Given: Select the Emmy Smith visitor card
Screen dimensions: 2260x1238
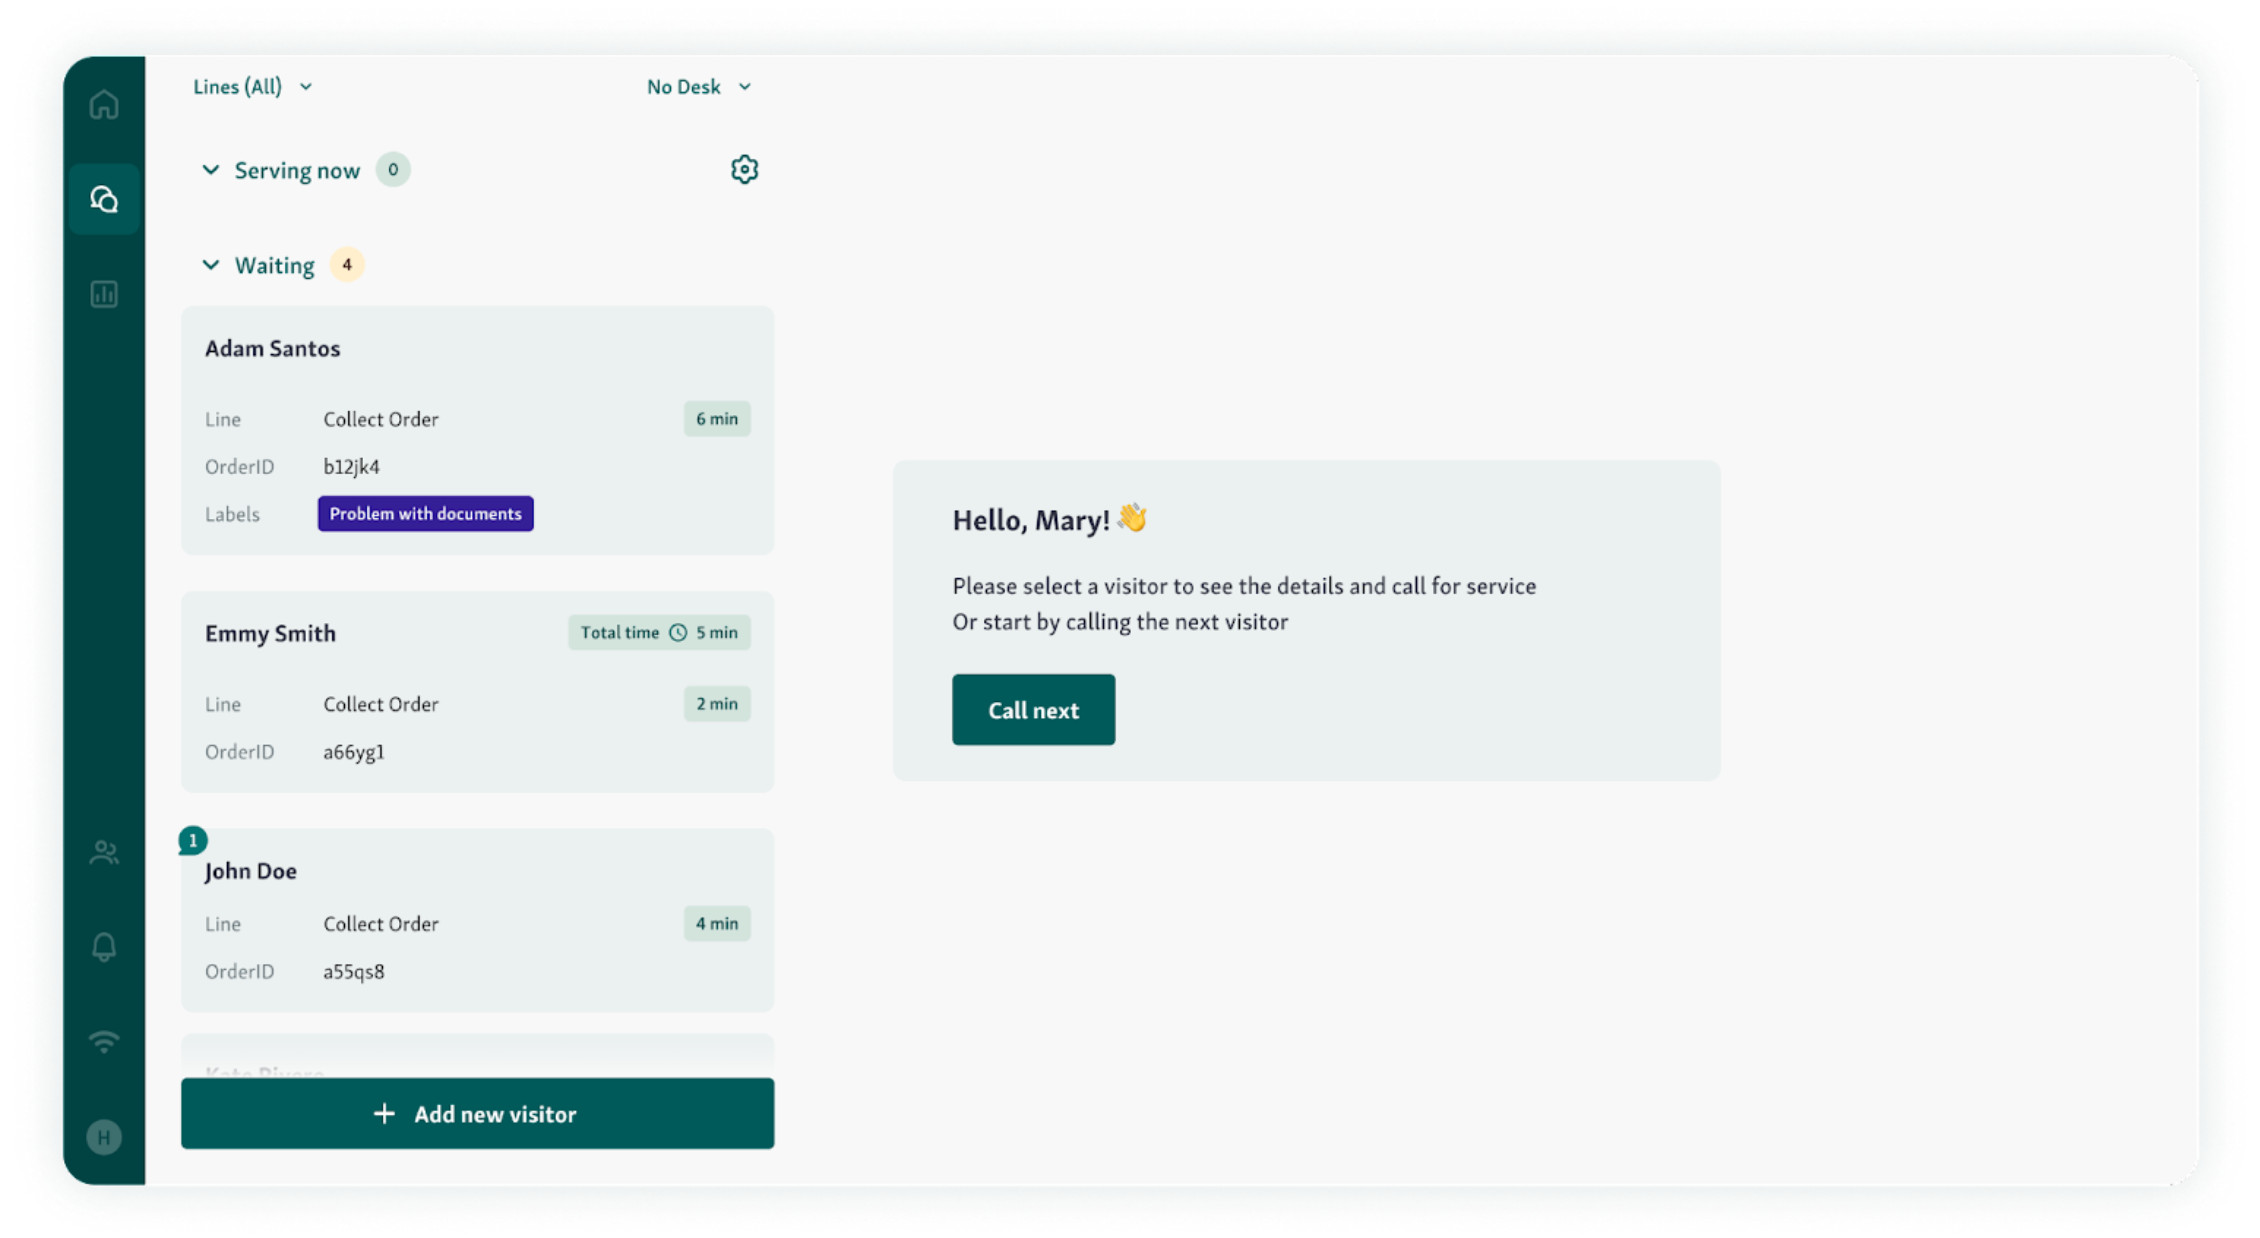Looking at the screenshot, I should coord(477,692).
